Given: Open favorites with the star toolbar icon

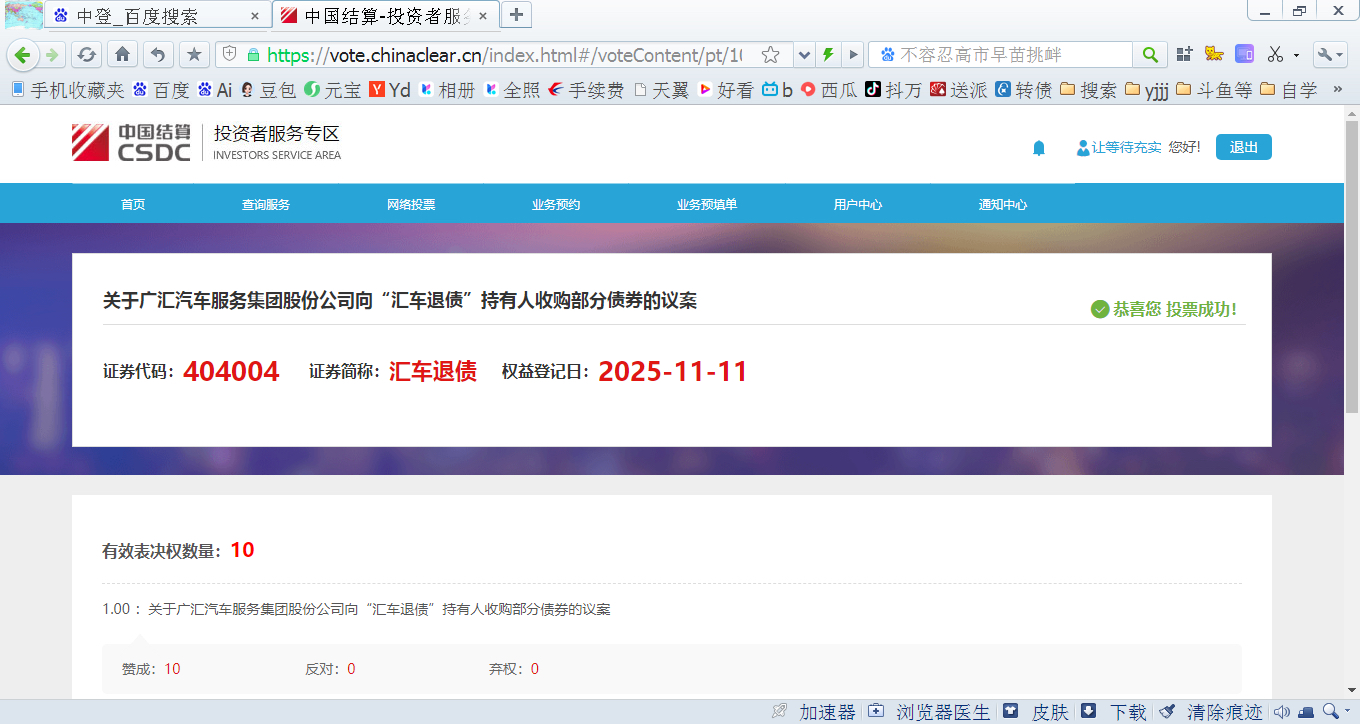Looking at the screenshot, I should pos(194,54).
